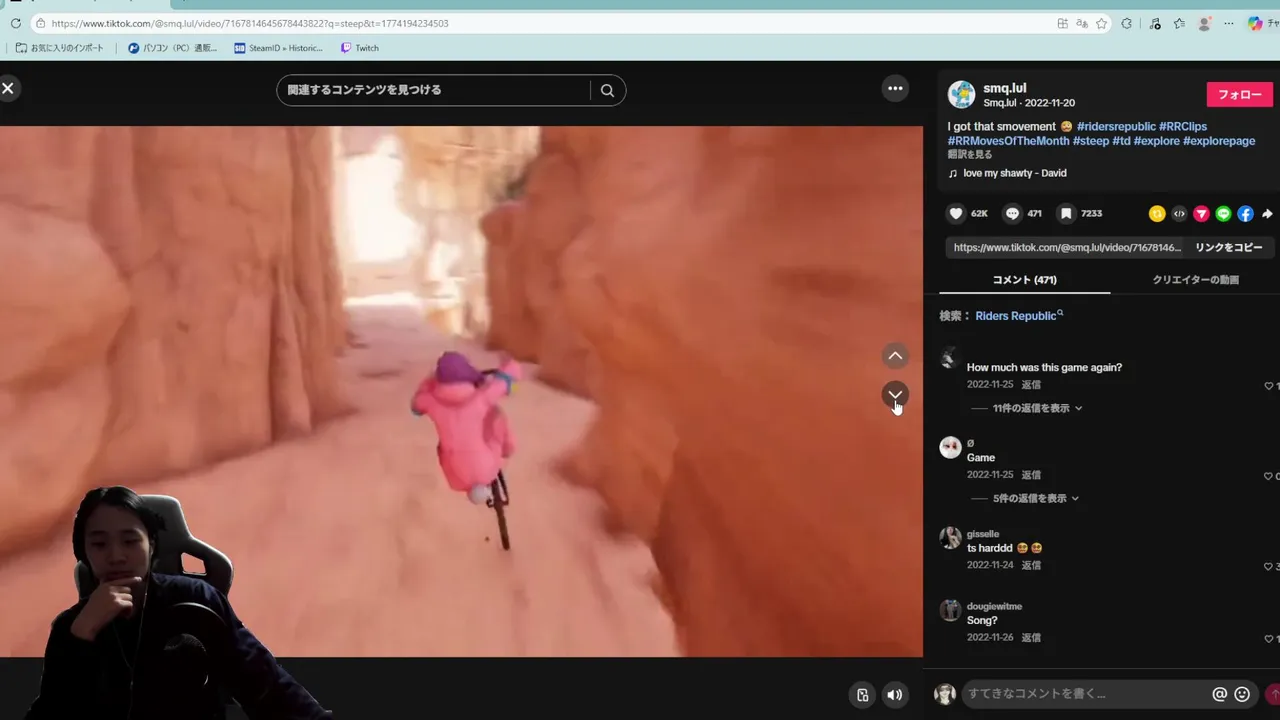The image size is (1280, 720).
Task: Open the Twitch bookmark
Action: tap(360, 48)
